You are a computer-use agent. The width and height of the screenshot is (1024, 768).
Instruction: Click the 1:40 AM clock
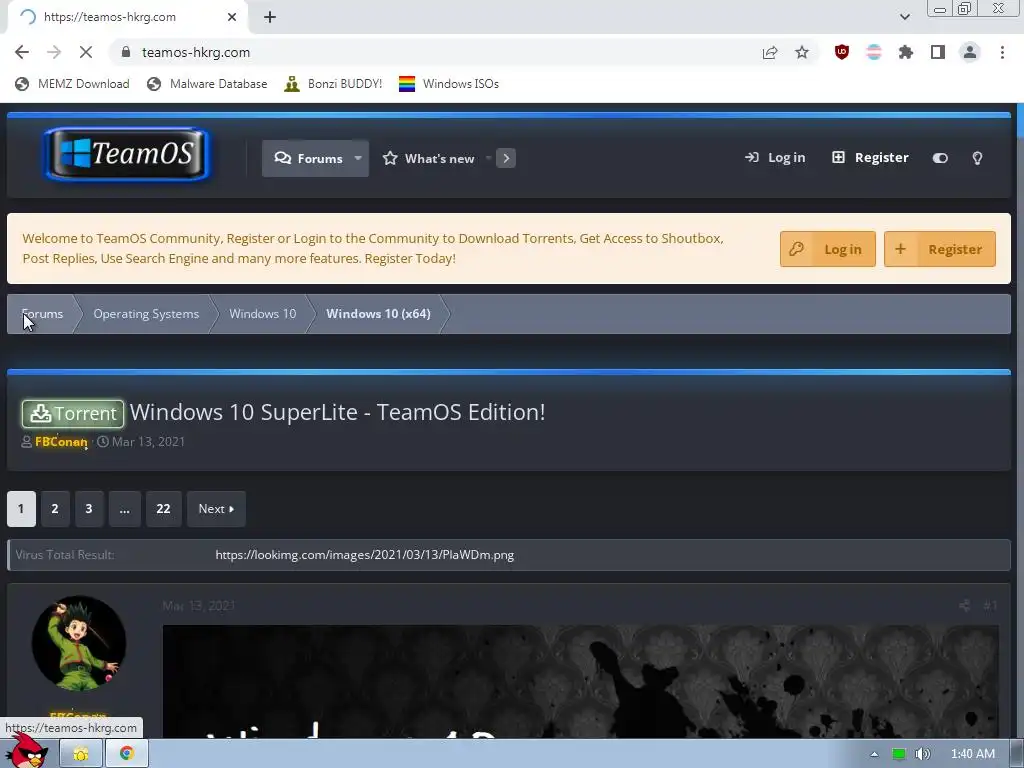972,754
